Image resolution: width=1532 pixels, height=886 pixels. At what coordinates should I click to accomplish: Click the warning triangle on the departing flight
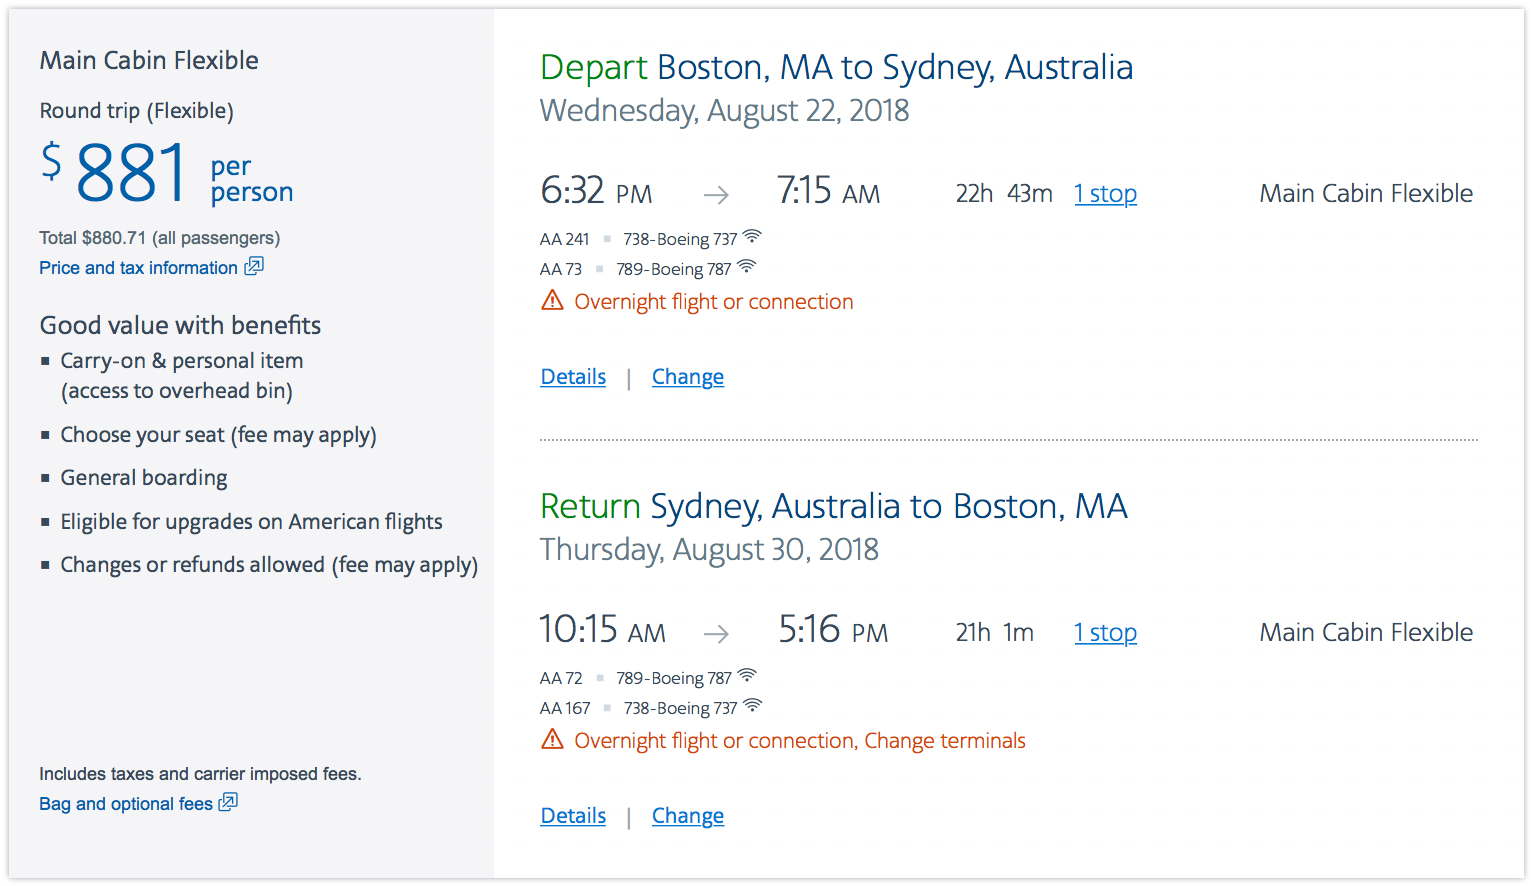click(x=552, y=300)
